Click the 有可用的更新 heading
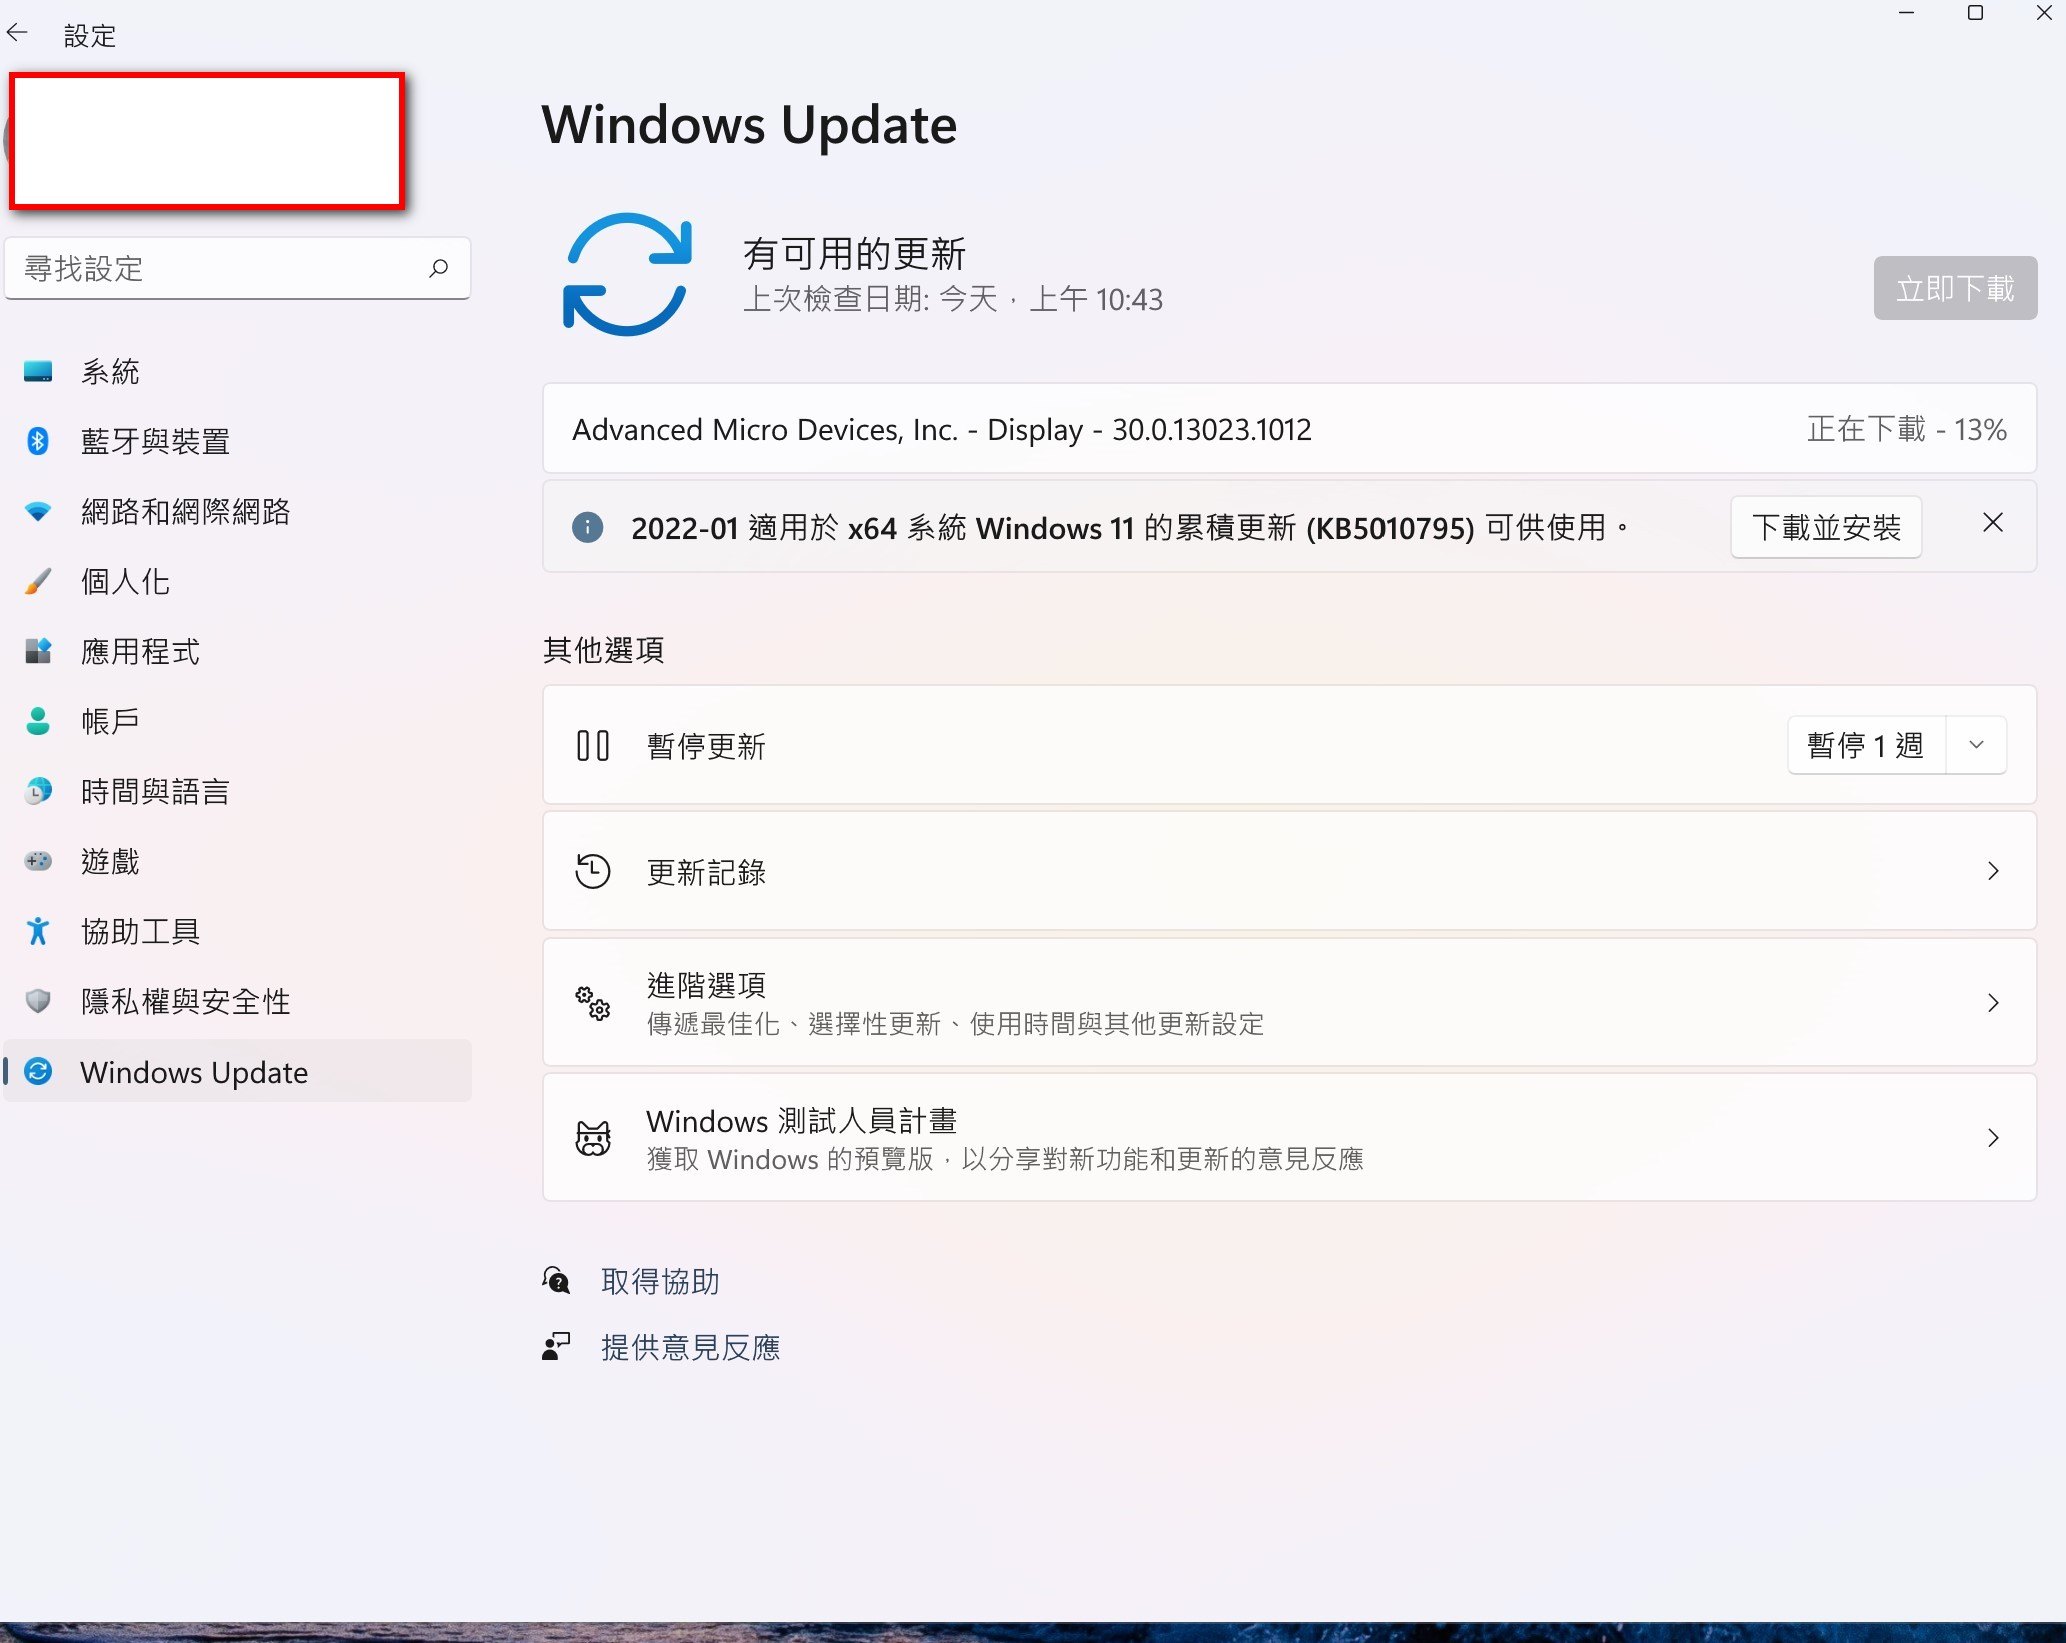Screen dimensions: 2066x1643 (854, 253)
